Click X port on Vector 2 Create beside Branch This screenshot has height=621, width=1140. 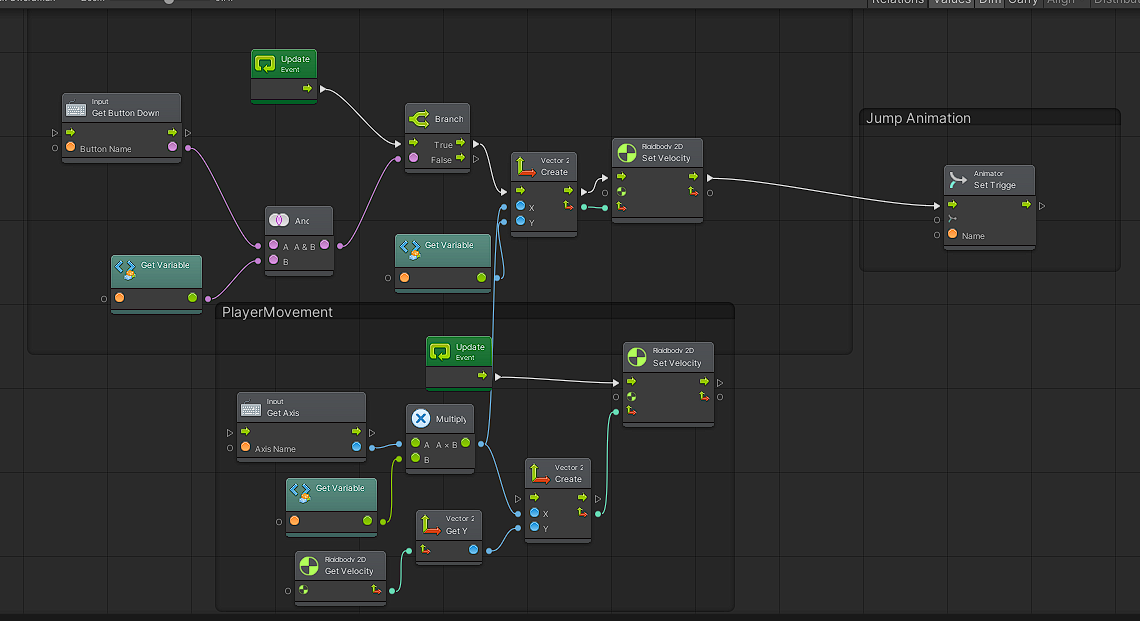point(520,207)
